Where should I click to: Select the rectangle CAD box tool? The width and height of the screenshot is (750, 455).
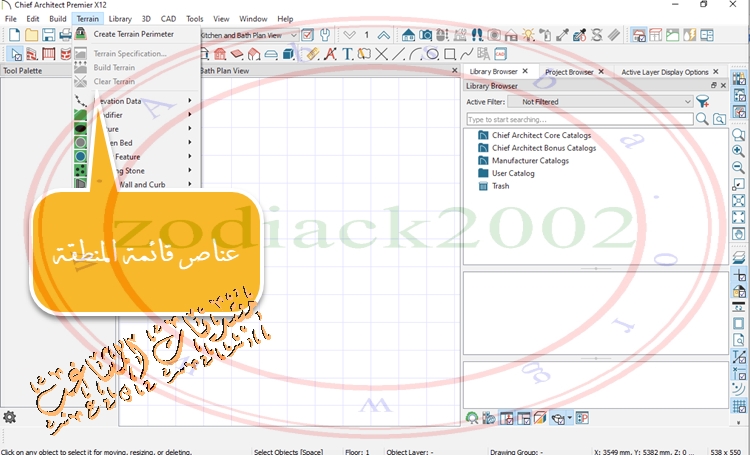[x=450, y=54]
